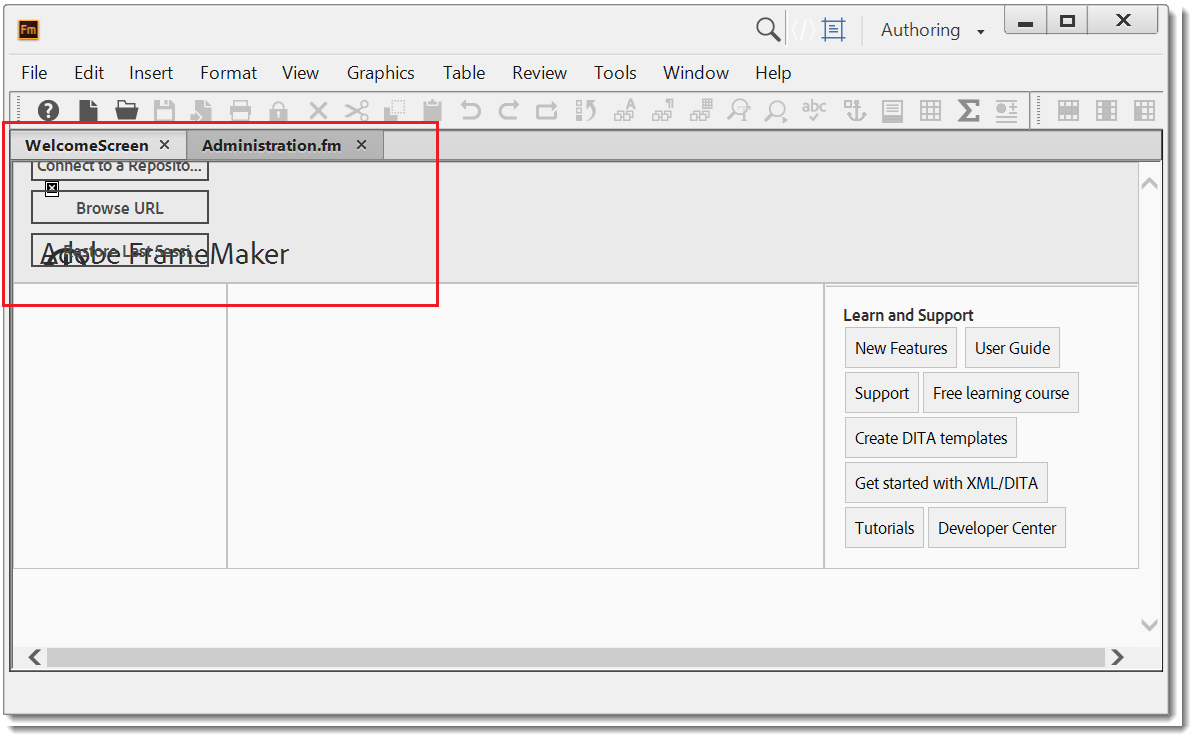Image resolution: width=1197 pixels, height=741 pixels.
Task: Open the Authoring workspace dropdown
Action: coord(930,29)
